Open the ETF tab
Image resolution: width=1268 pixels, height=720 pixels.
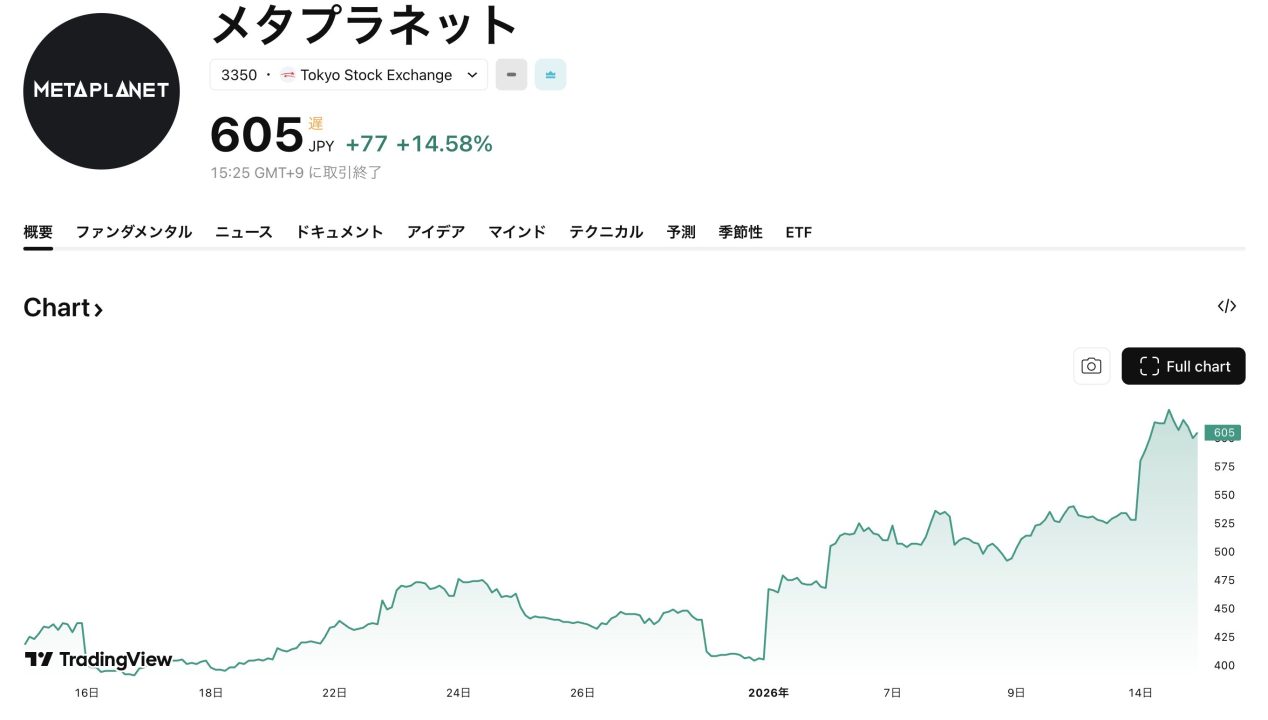click(x=798, y=232)
